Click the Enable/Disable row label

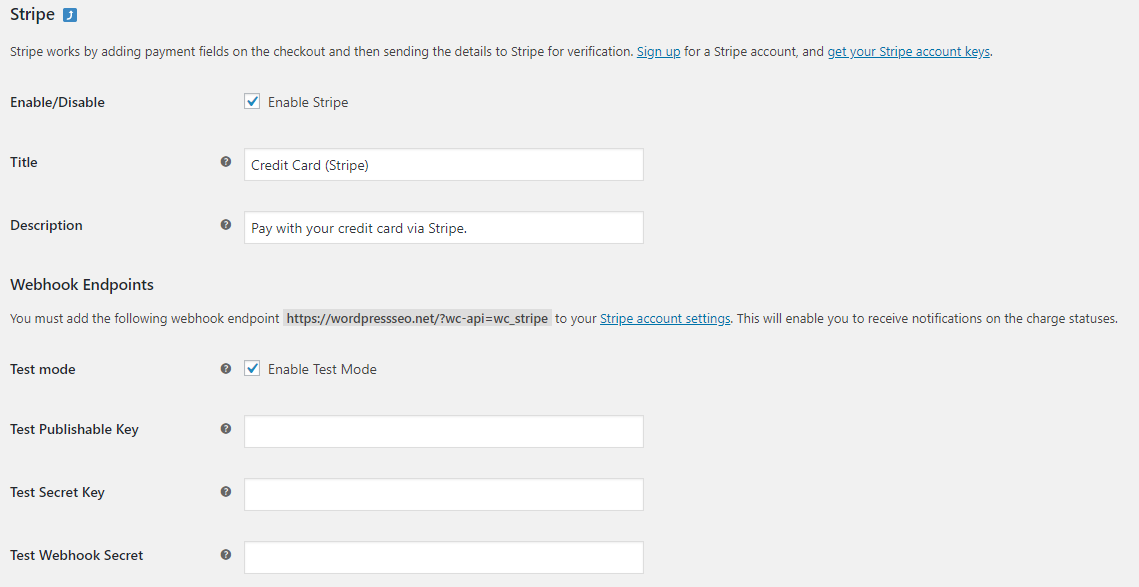(57, 102)
